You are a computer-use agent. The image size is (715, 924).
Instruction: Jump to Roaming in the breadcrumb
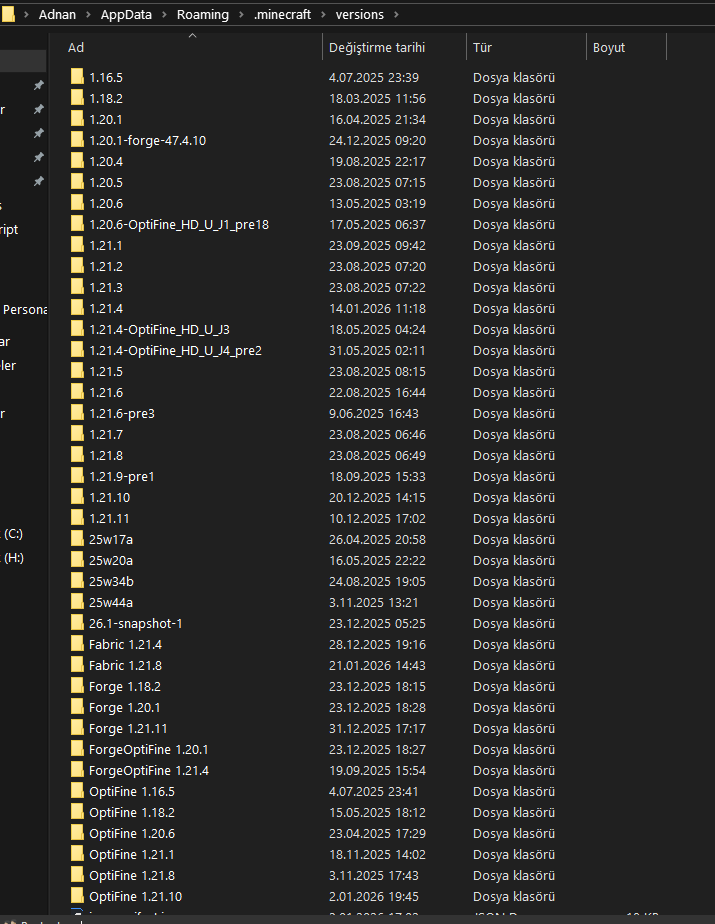click(x=203, y=15)
